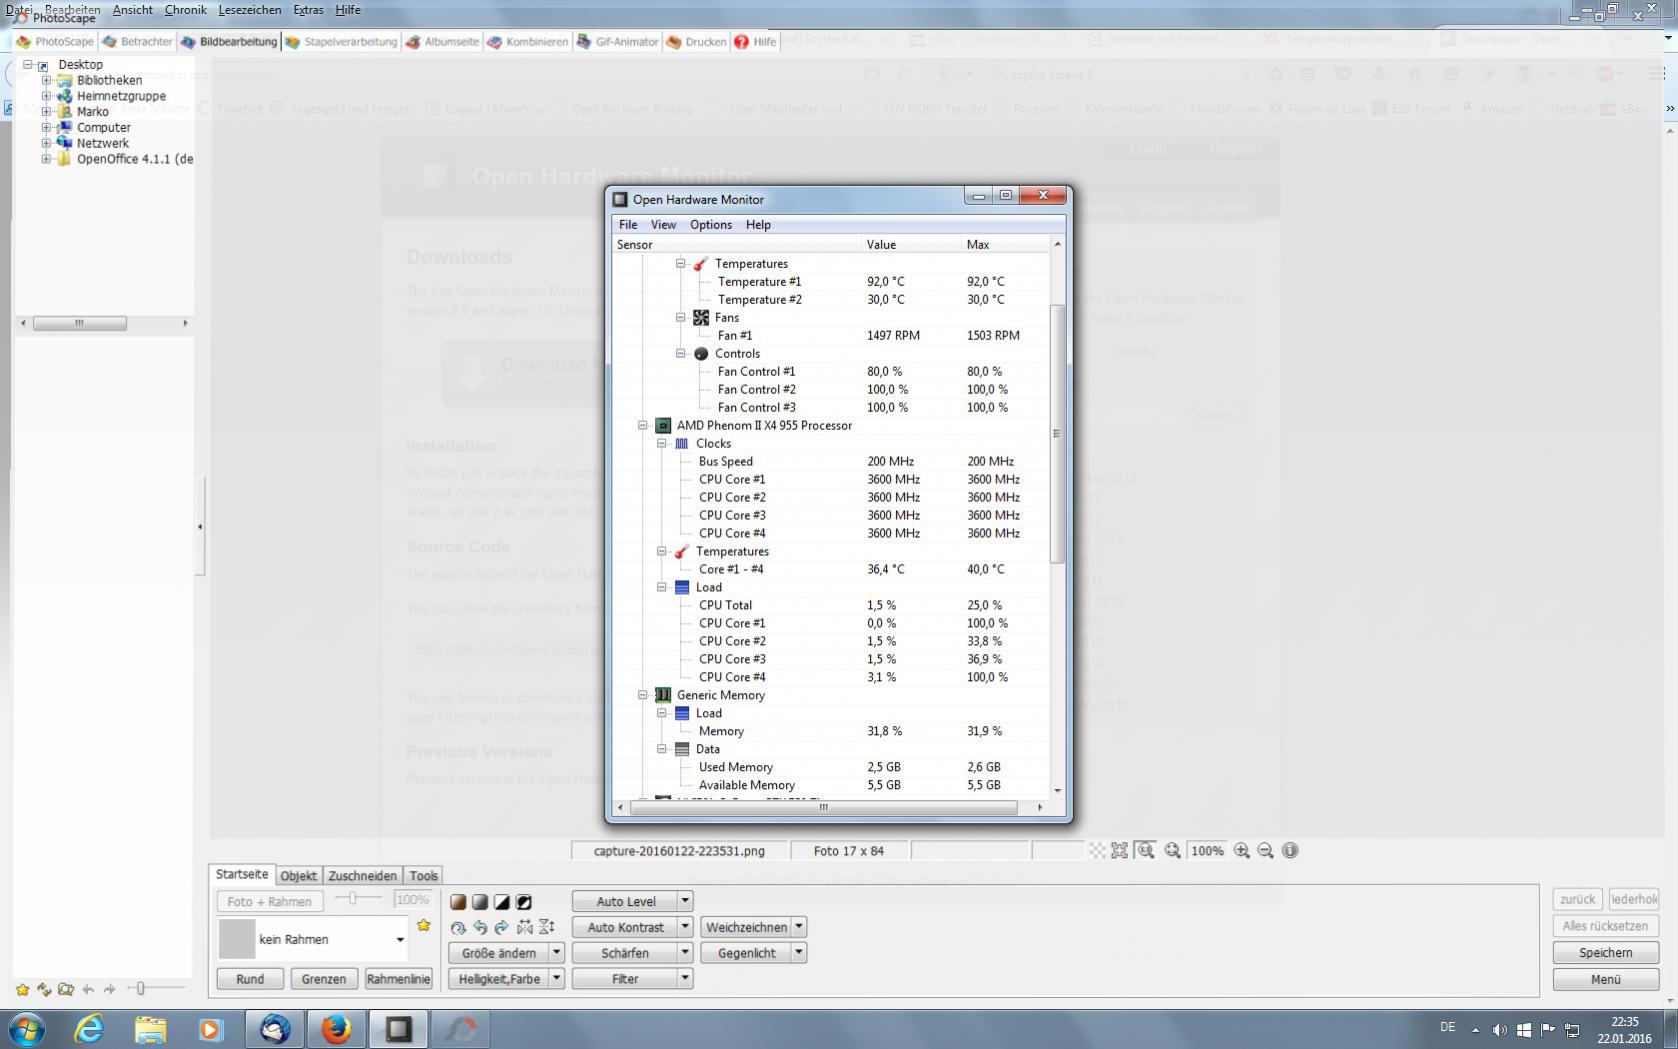Click the 100% zoom level field

(1207, 850)
